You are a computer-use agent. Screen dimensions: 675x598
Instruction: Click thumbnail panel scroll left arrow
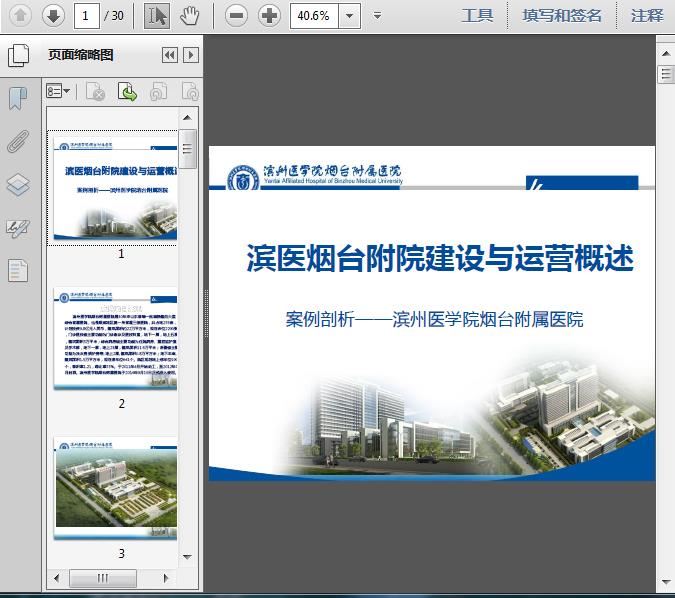click(56, 578)
